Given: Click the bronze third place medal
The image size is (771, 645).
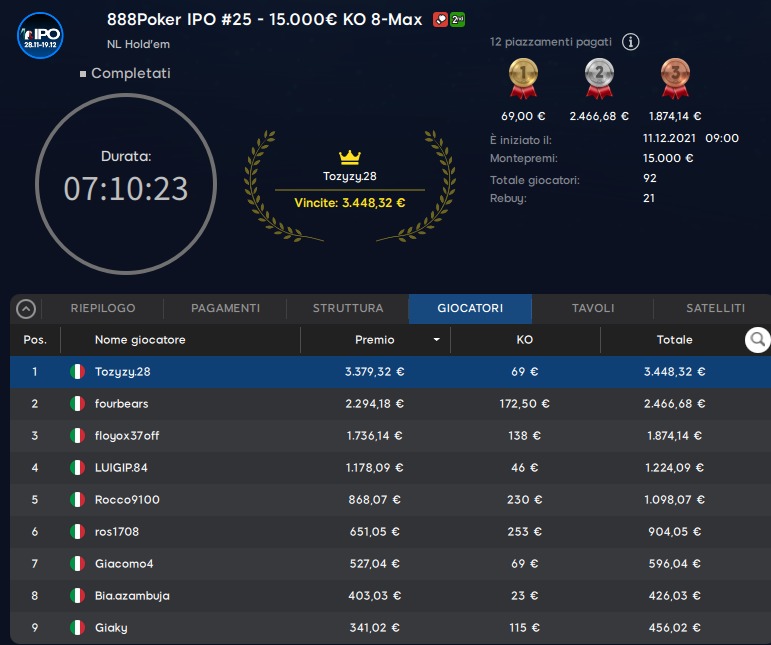Looking at the screenshot, I should (675, 78).
